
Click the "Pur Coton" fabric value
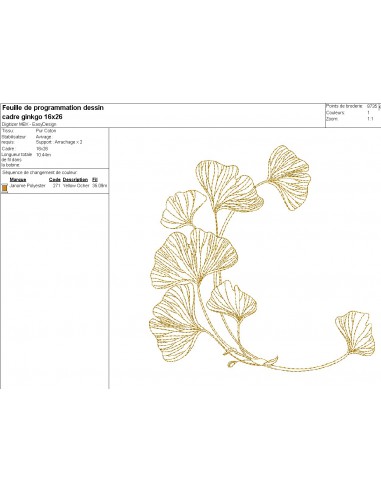pos(46,131)
